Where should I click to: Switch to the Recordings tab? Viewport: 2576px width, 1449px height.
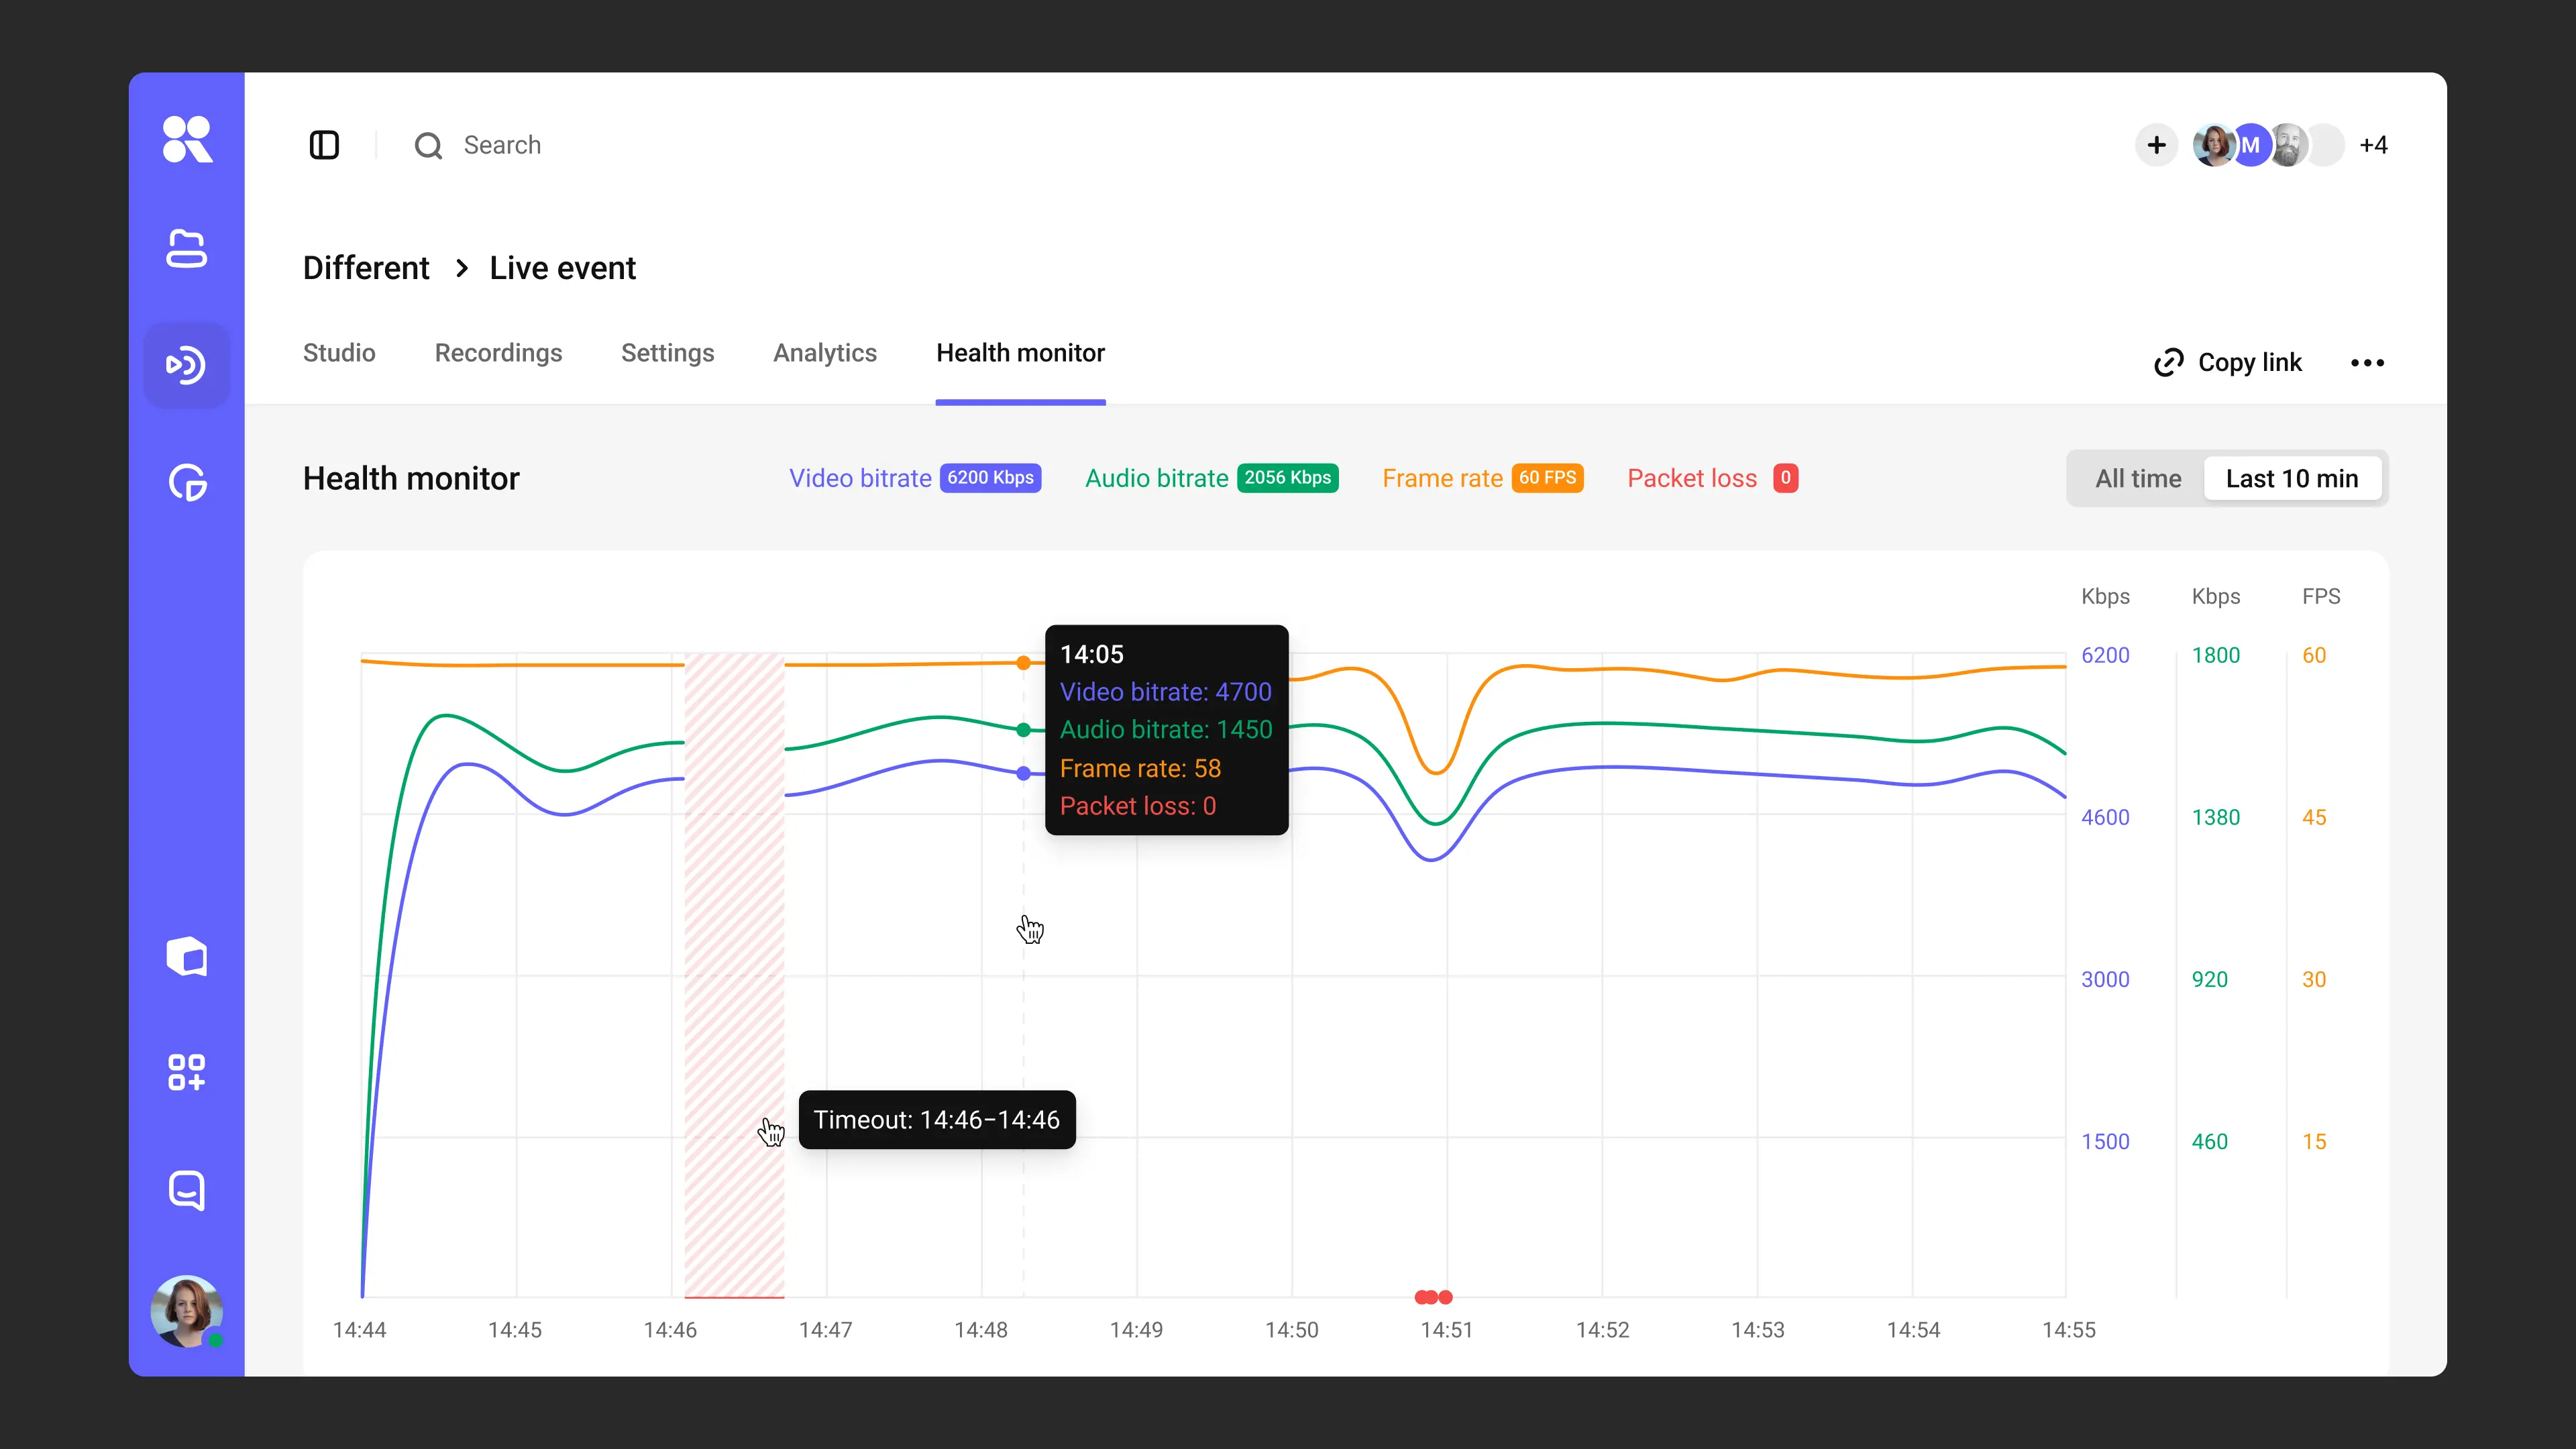click(x=498, y=353)
